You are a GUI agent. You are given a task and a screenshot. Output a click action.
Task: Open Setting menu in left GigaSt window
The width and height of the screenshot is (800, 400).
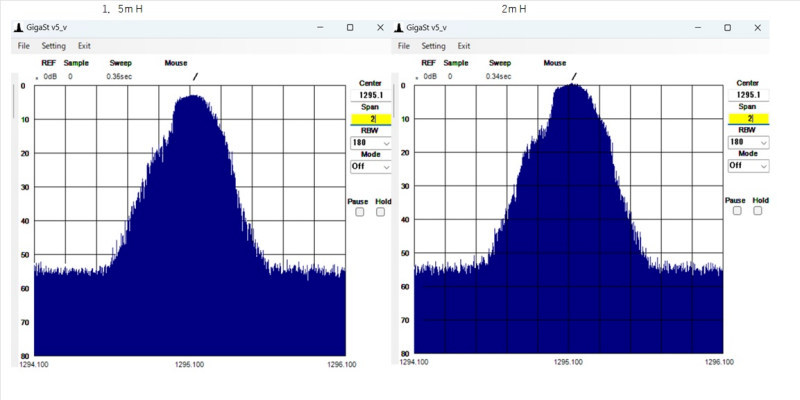click(x=54, y=46)
